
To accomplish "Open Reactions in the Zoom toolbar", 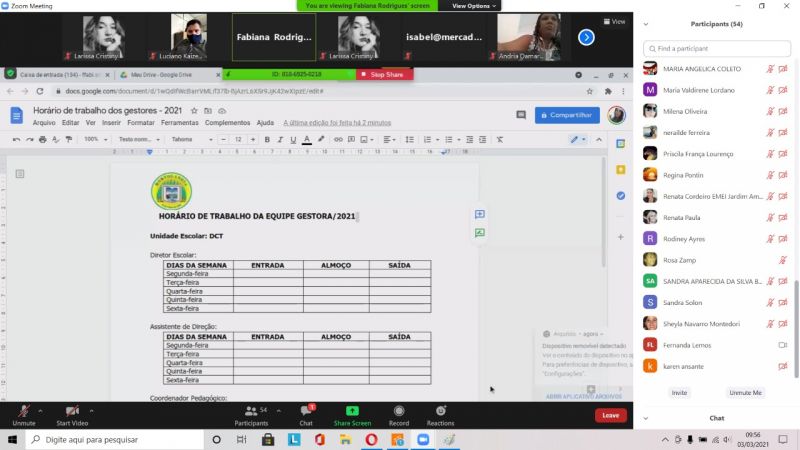I will point(440,411).
